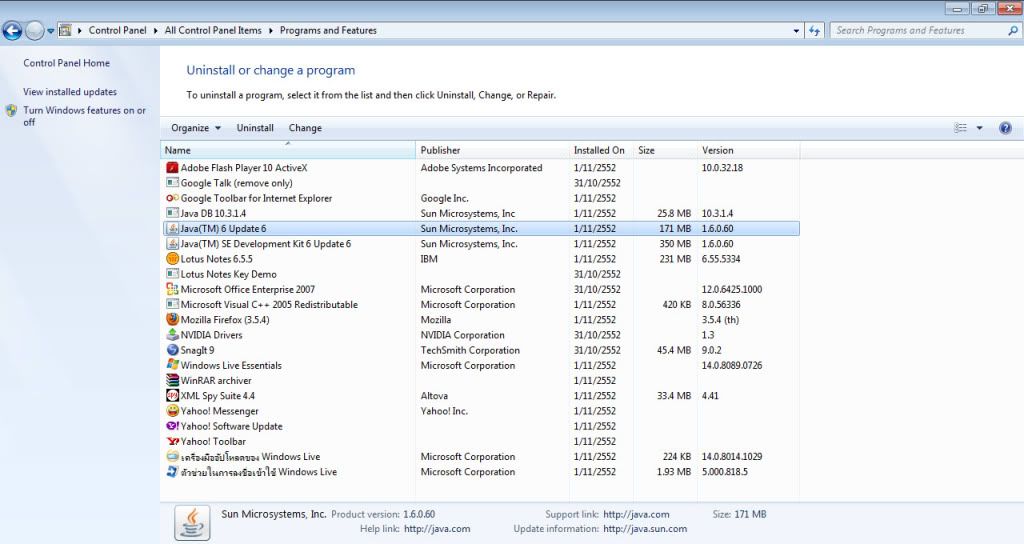
Task: Click the Windows Live sign-in assistant icon
Action: click(x=172, y=472)
